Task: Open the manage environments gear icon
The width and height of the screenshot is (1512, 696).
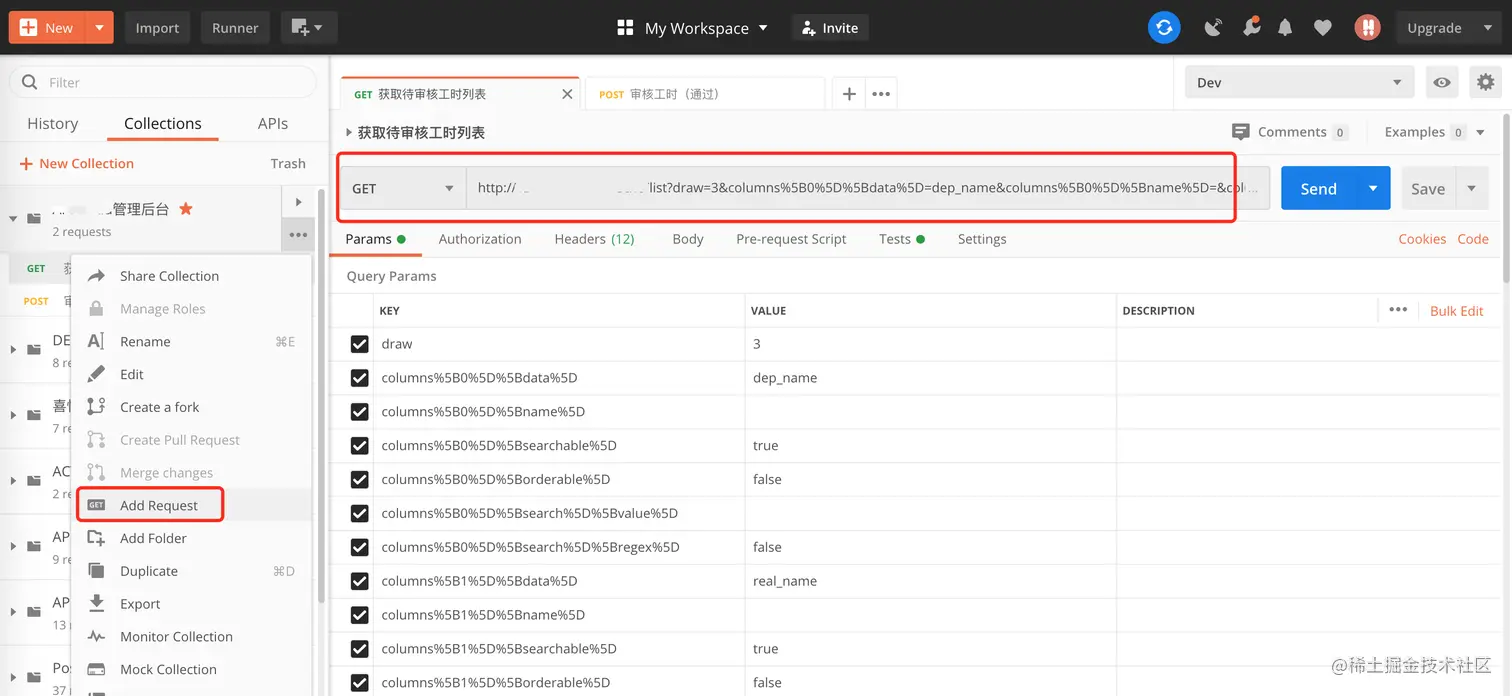Action: tap(1485, 83)
